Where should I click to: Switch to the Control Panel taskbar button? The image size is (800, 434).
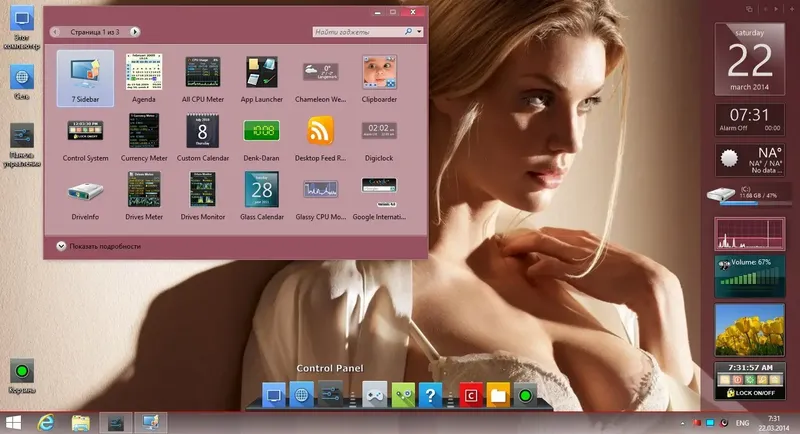(x=116, y=423)
